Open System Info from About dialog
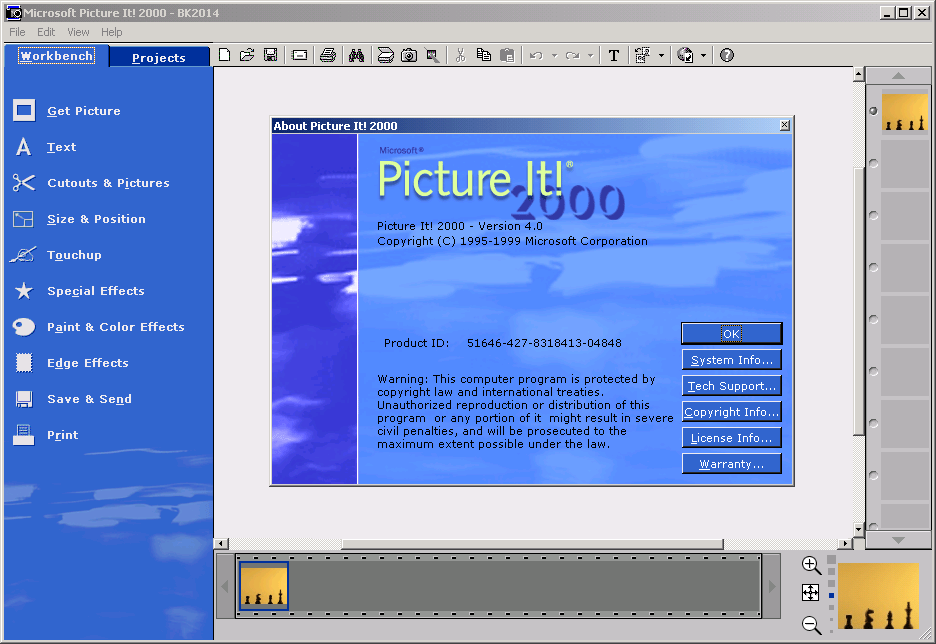The width and height of the screenshot is (936, 644). click(x=731, y=360)
